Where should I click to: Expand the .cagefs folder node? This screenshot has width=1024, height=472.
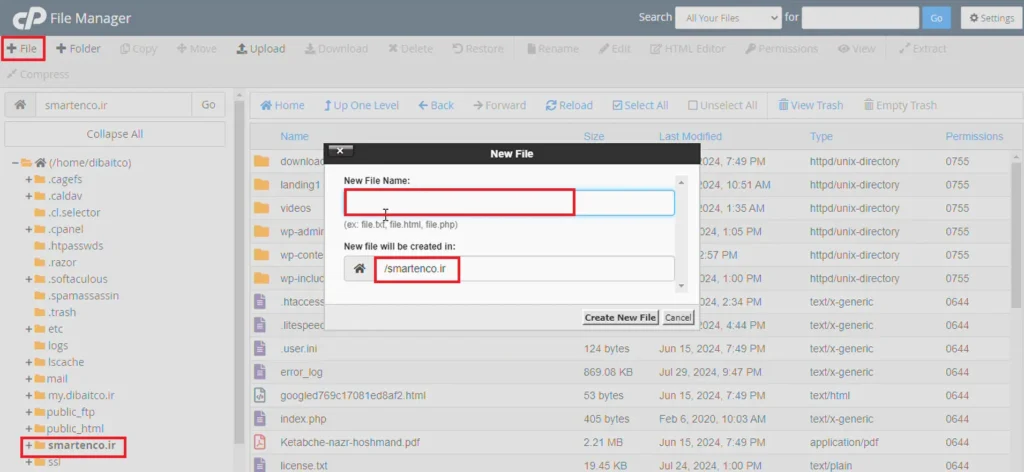pos(29,179)
